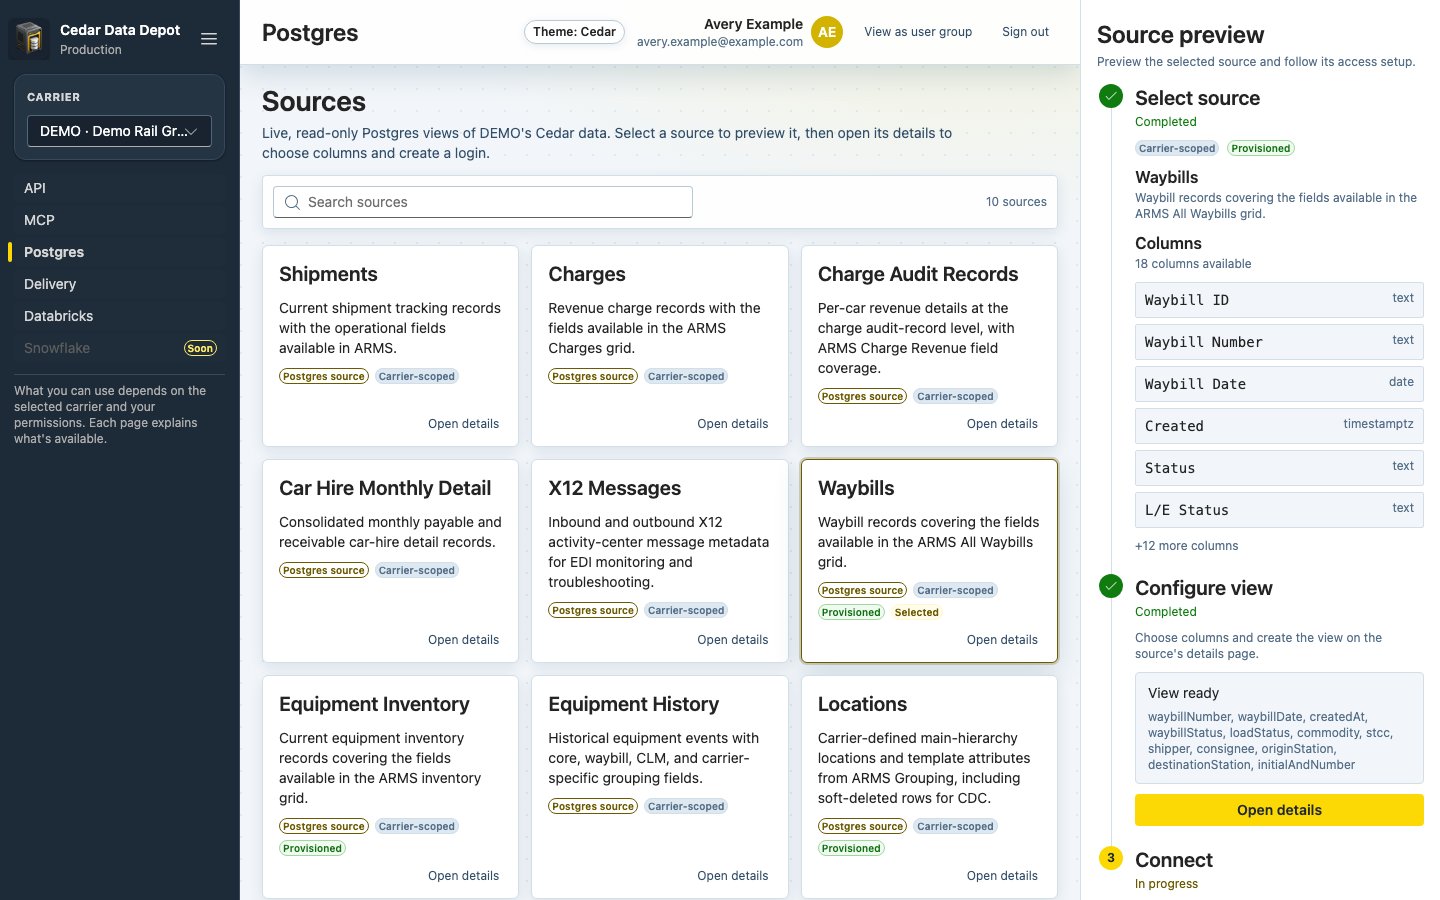
Task: Click the Selected badge on Waybills card
Action: 916,612
